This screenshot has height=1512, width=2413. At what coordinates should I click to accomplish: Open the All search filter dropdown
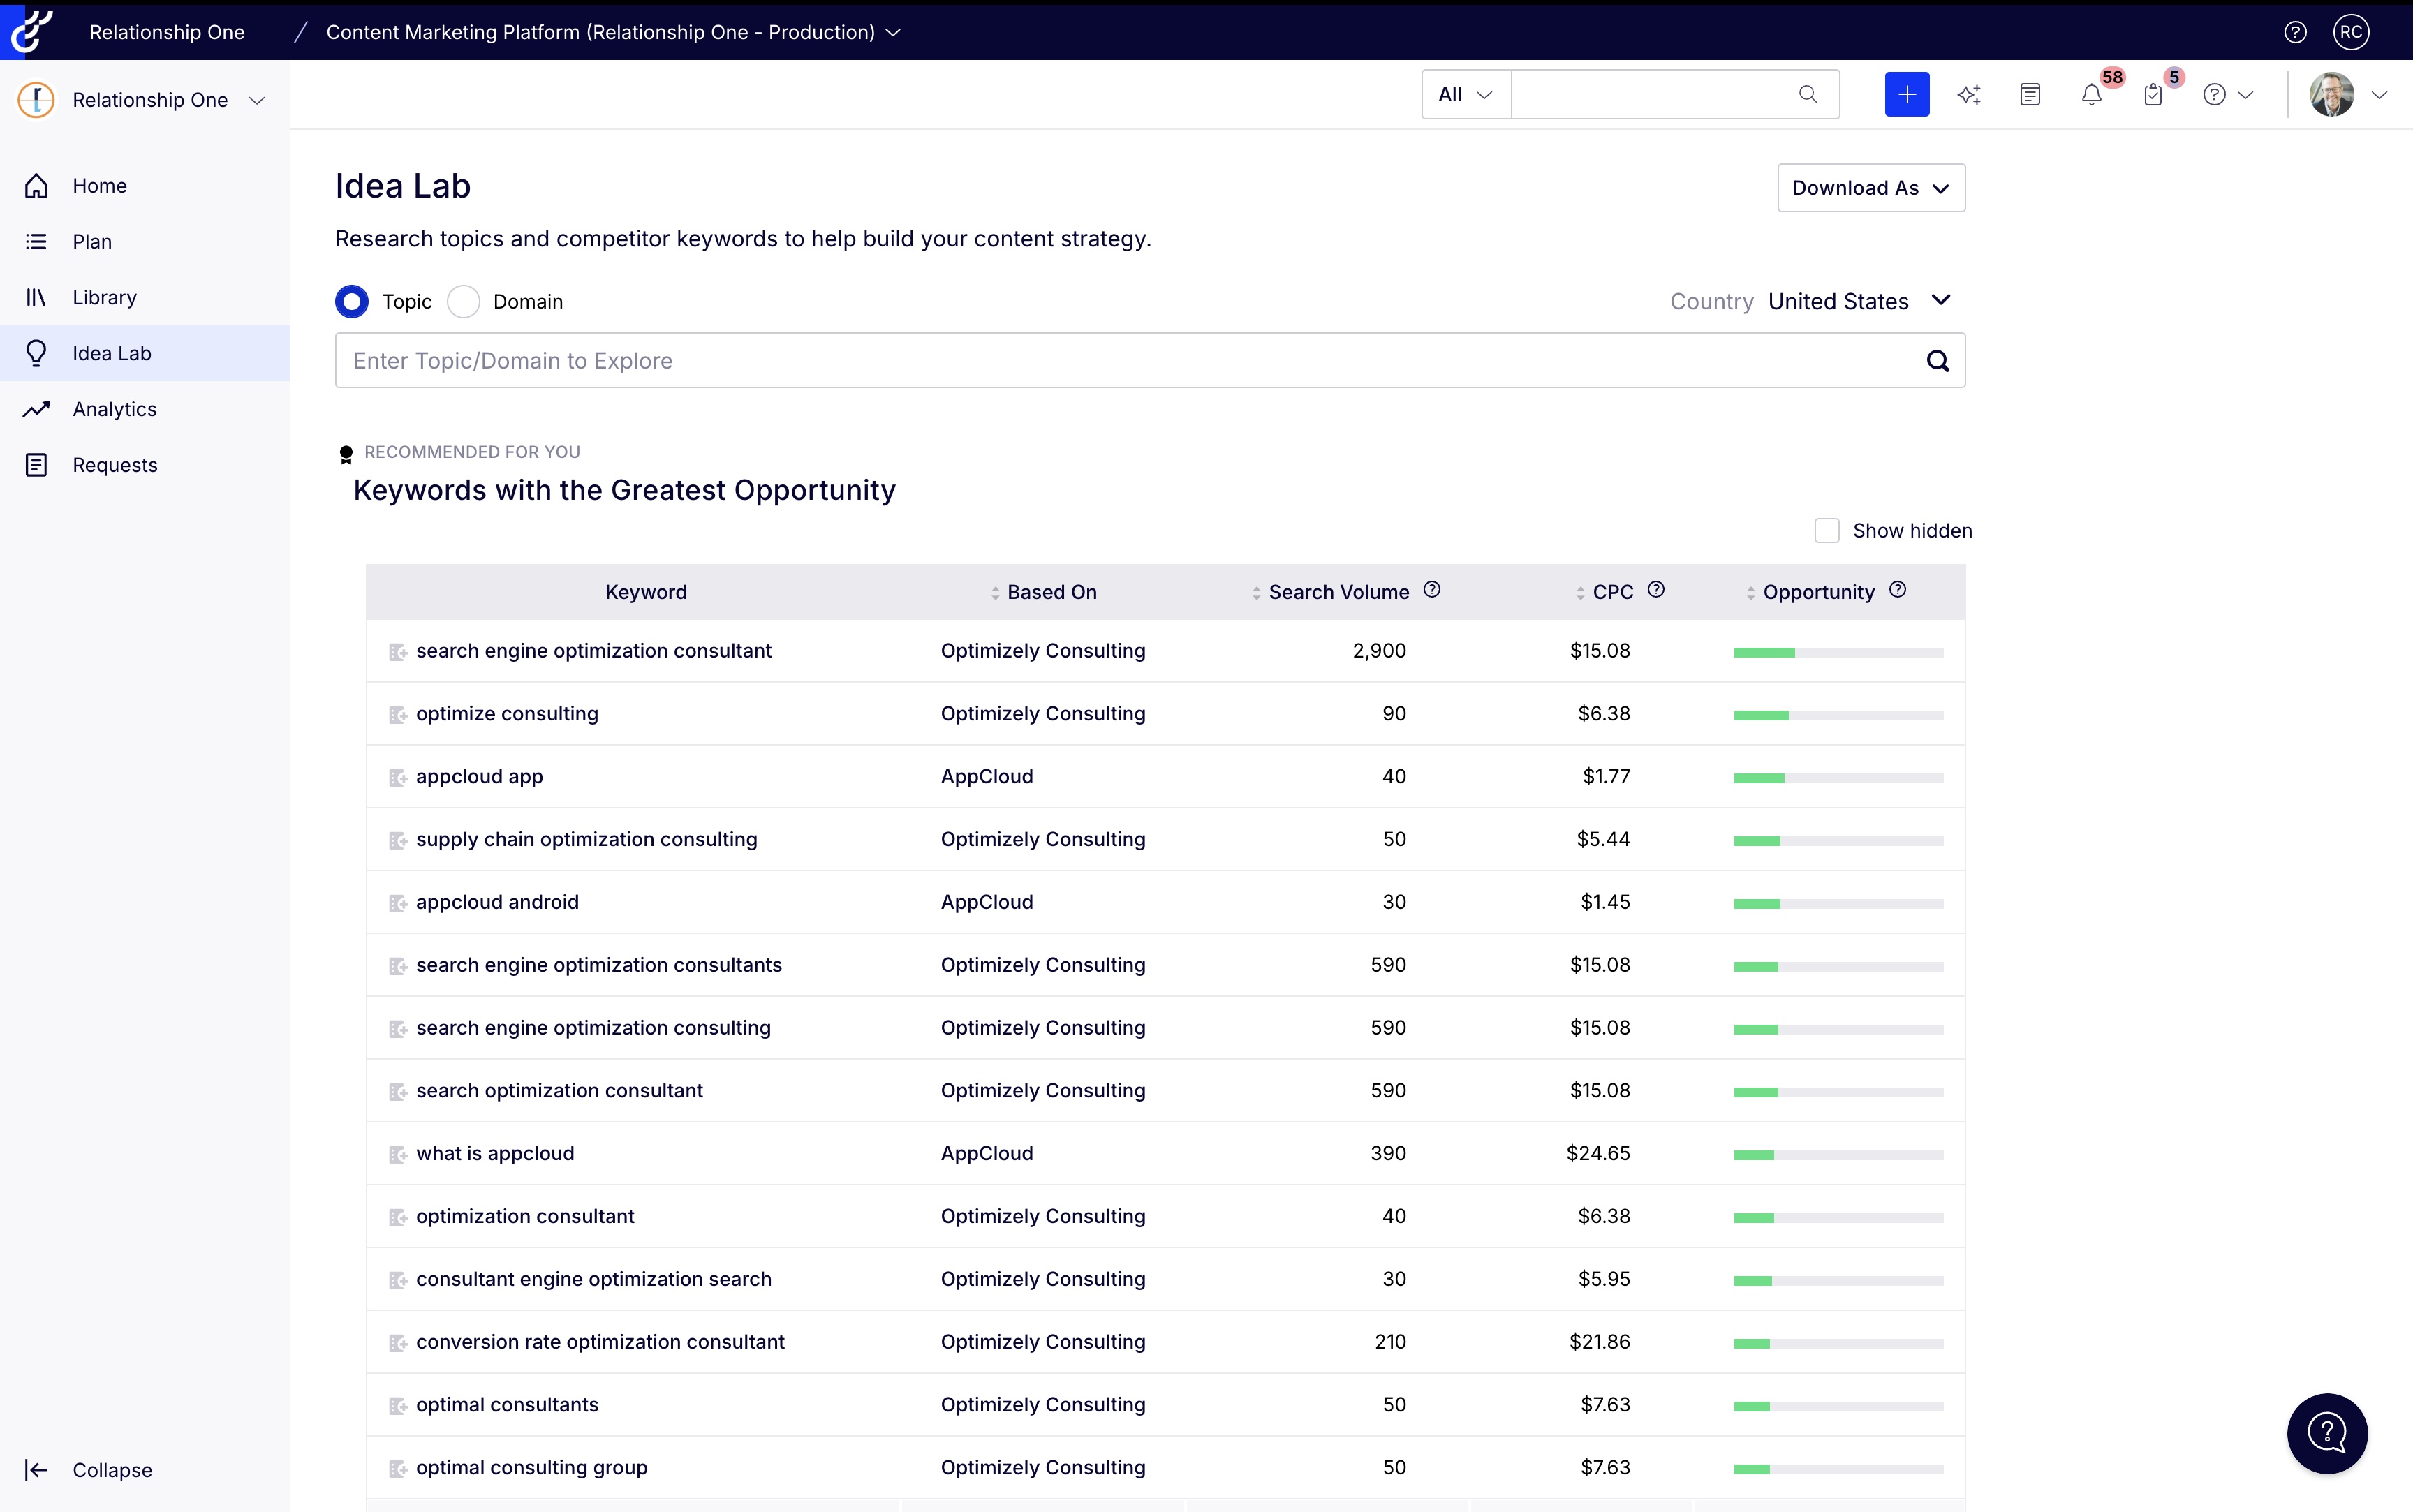click(x=1465, y=94)
